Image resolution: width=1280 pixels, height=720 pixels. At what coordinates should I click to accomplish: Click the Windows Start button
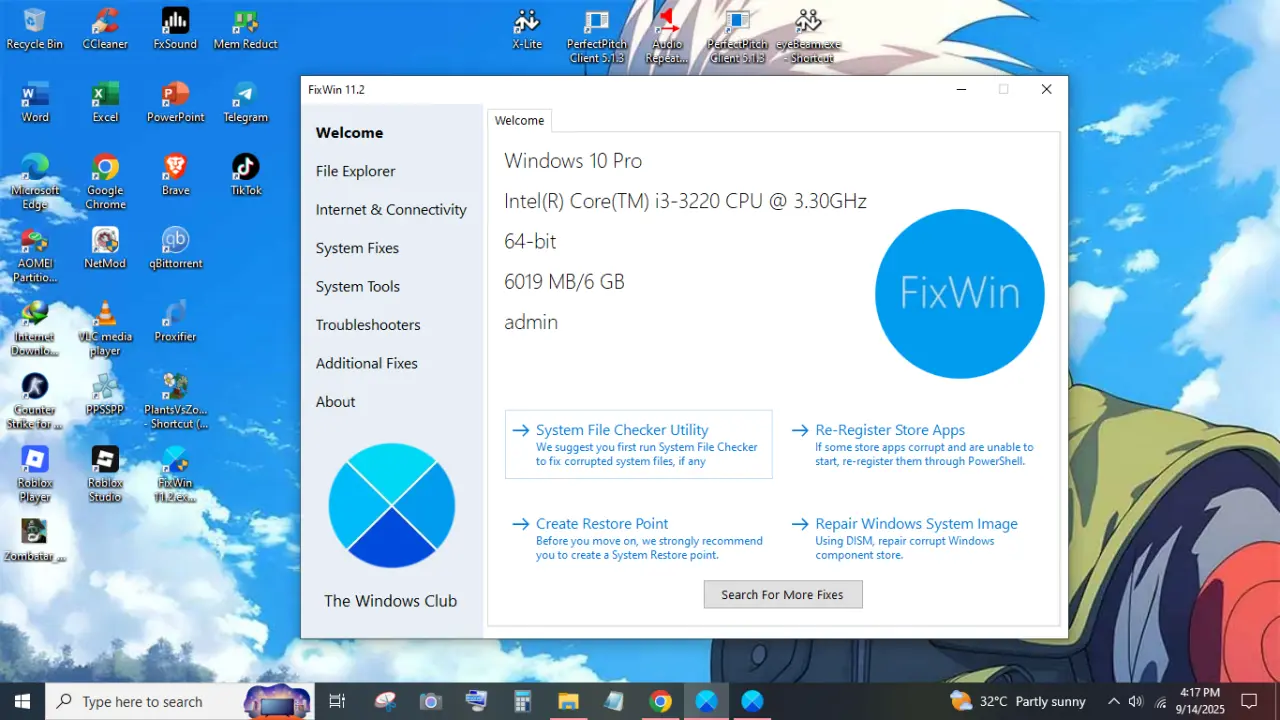(22, 701)
